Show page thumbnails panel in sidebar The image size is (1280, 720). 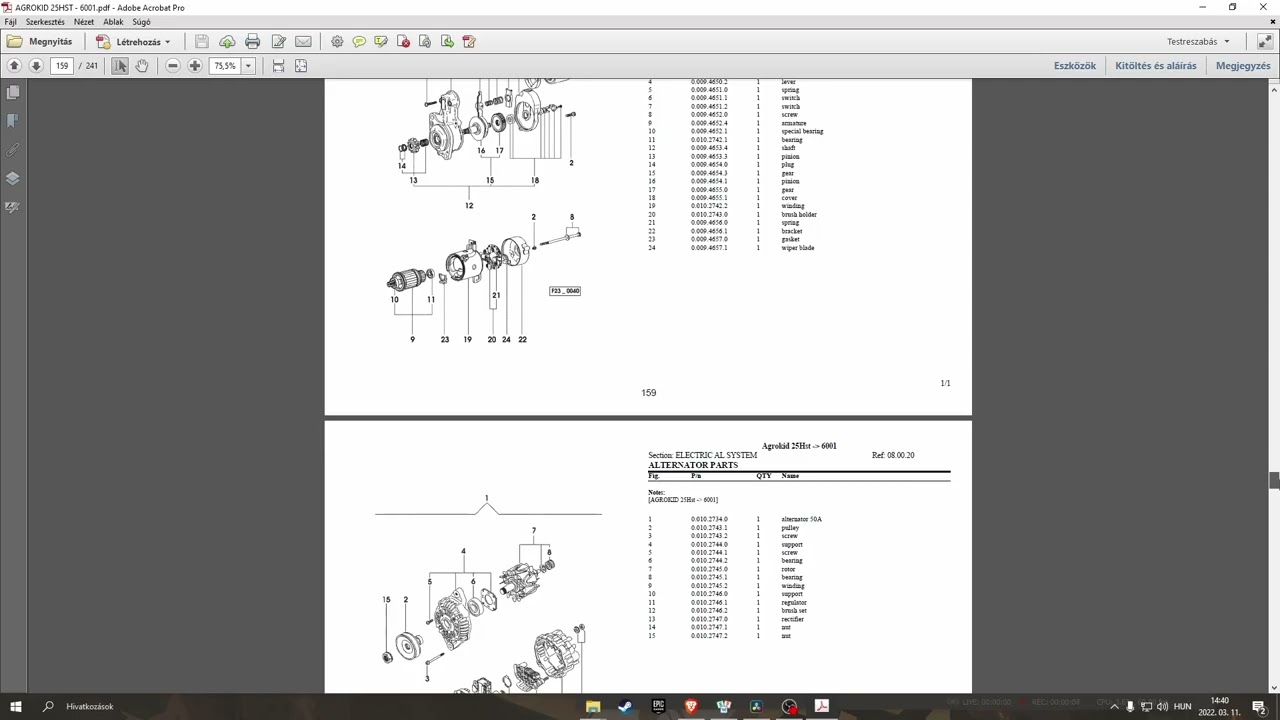[x=13, y=92]
